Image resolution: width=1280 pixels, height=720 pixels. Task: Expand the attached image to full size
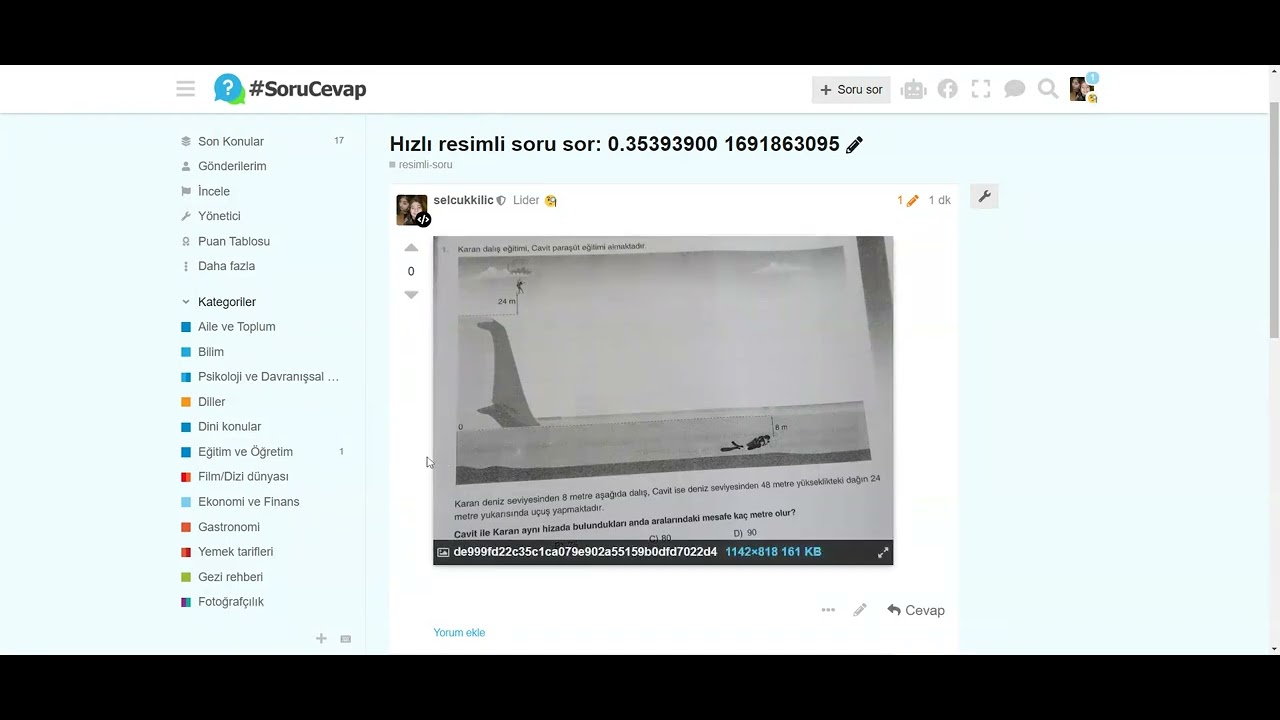tap(883, 552)
